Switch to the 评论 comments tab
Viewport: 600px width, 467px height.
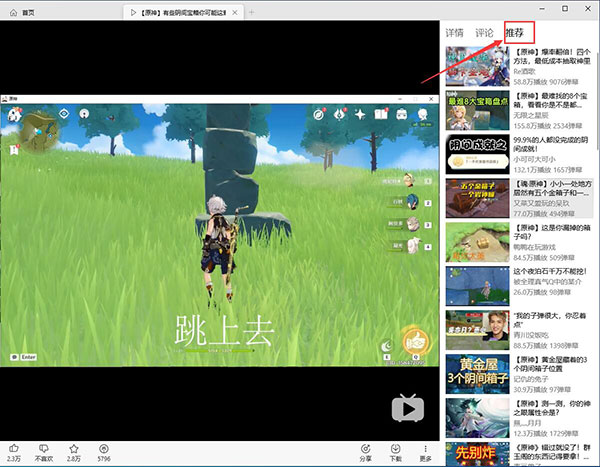tap(484, 33)
